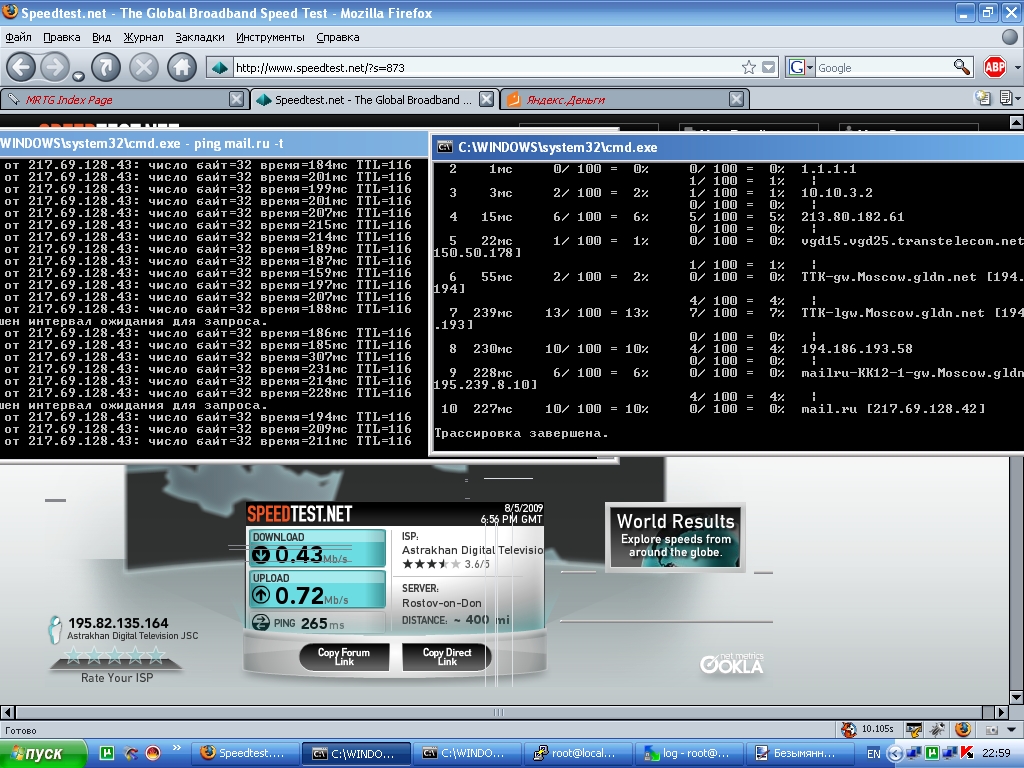
Task: Open the address bar history dropdown
Action: [x=769, y=67]
